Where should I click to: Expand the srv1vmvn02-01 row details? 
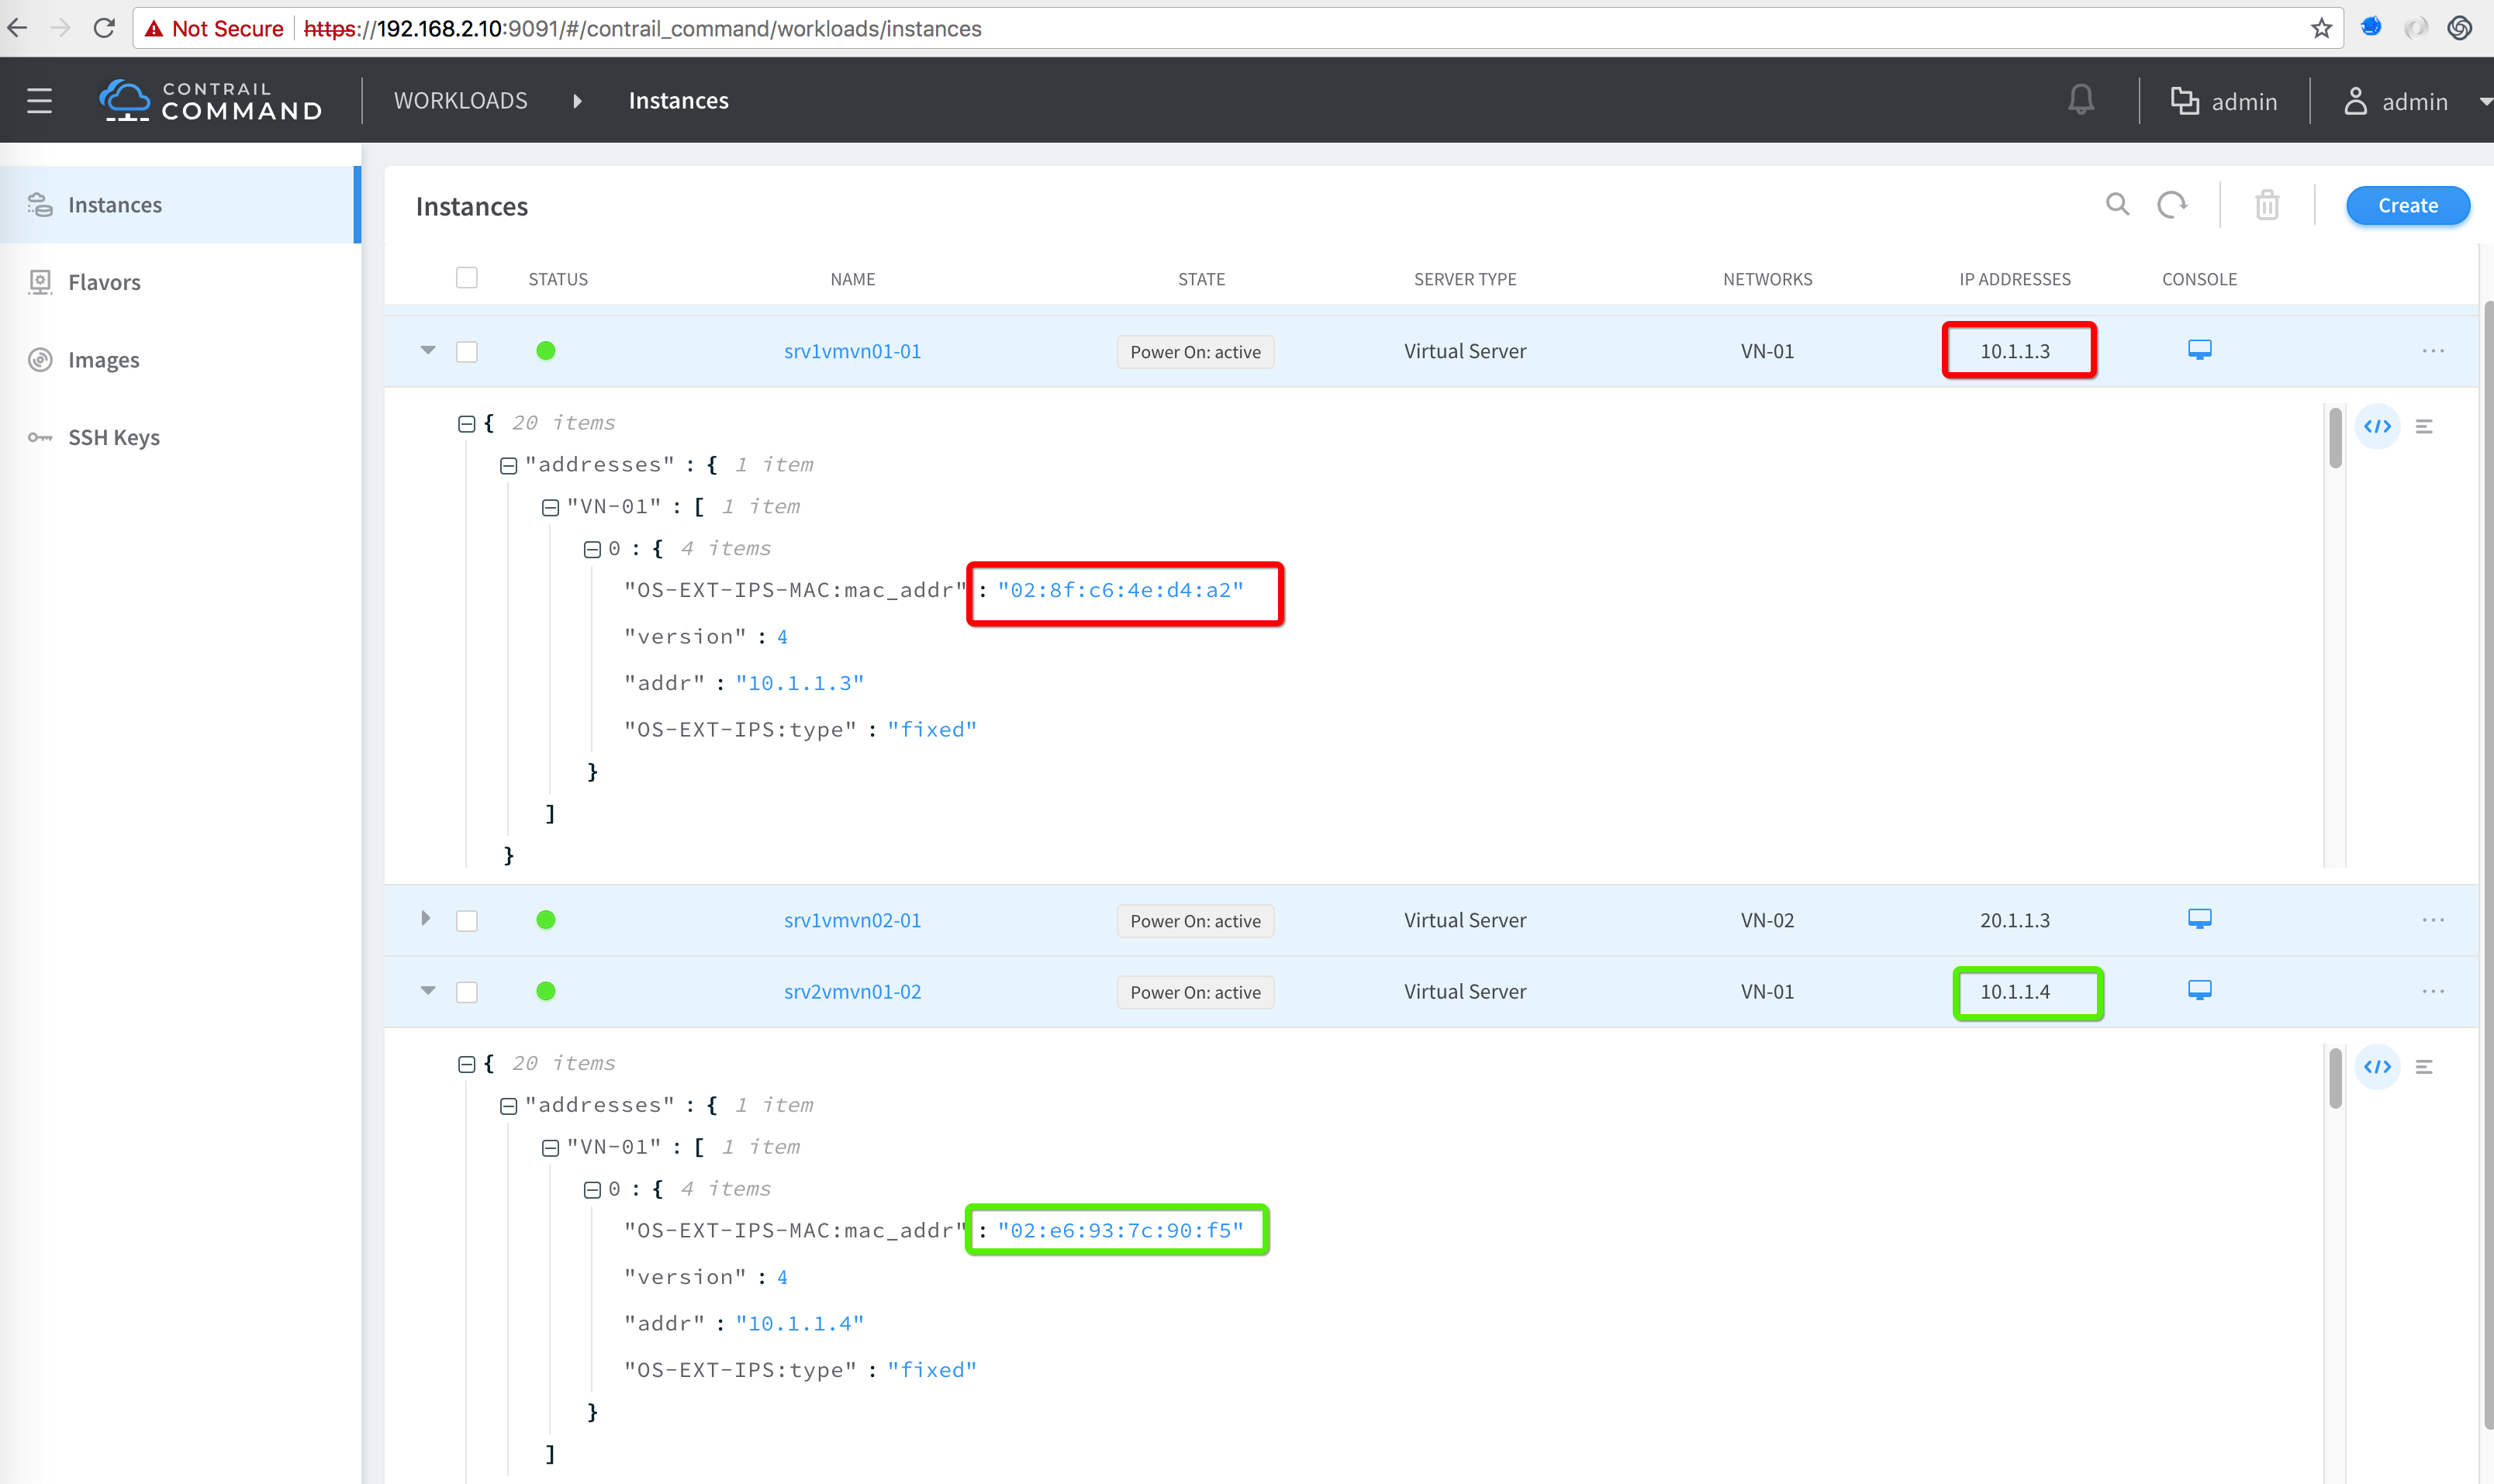[x=426, y=919]
